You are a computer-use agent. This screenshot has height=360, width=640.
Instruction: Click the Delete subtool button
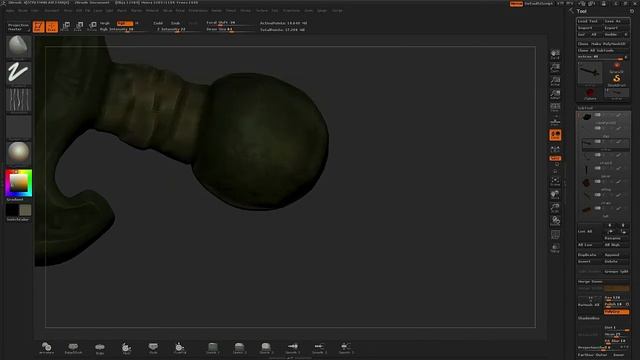616,261
